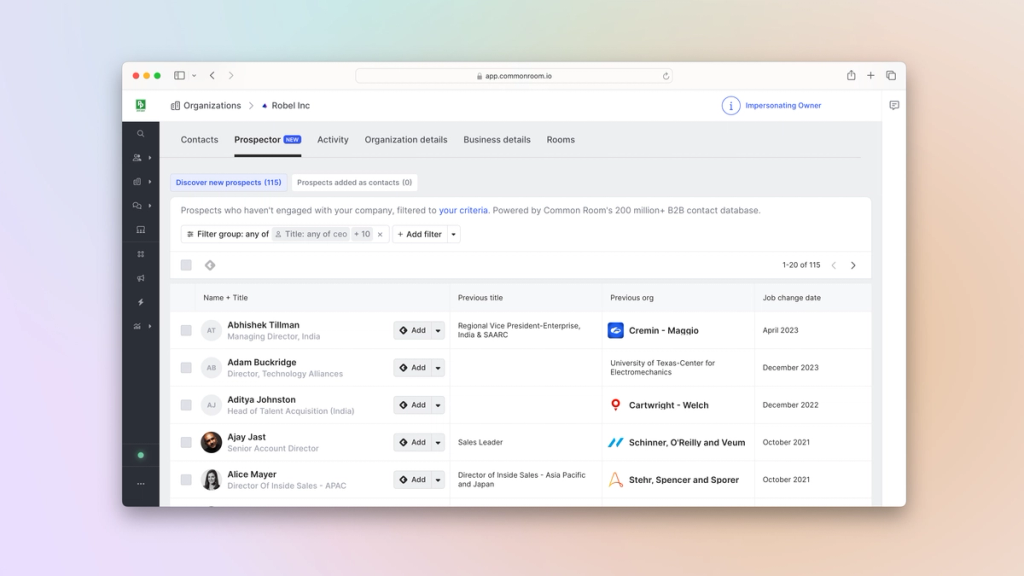Viewport: 1024px width, 576px height.
Task: Show Safari tab overview icon
Action: (x=891, y=75)
